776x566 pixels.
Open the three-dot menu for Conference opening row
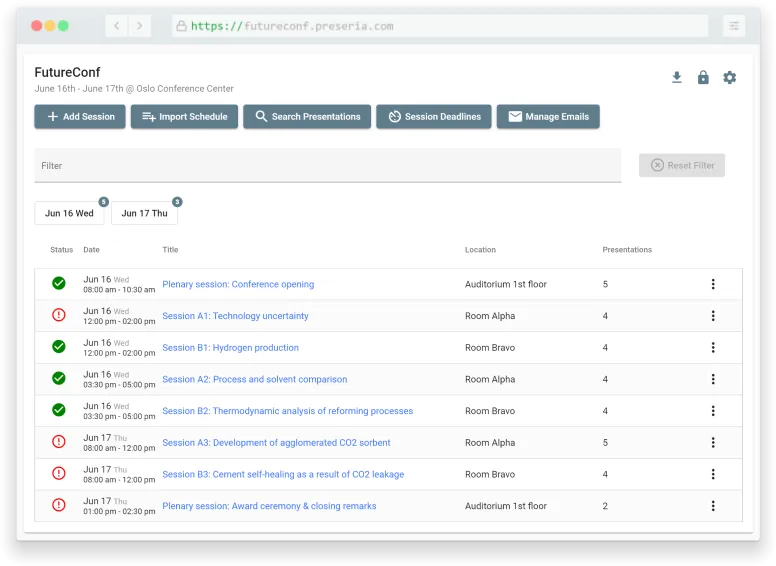coord(713,284)
